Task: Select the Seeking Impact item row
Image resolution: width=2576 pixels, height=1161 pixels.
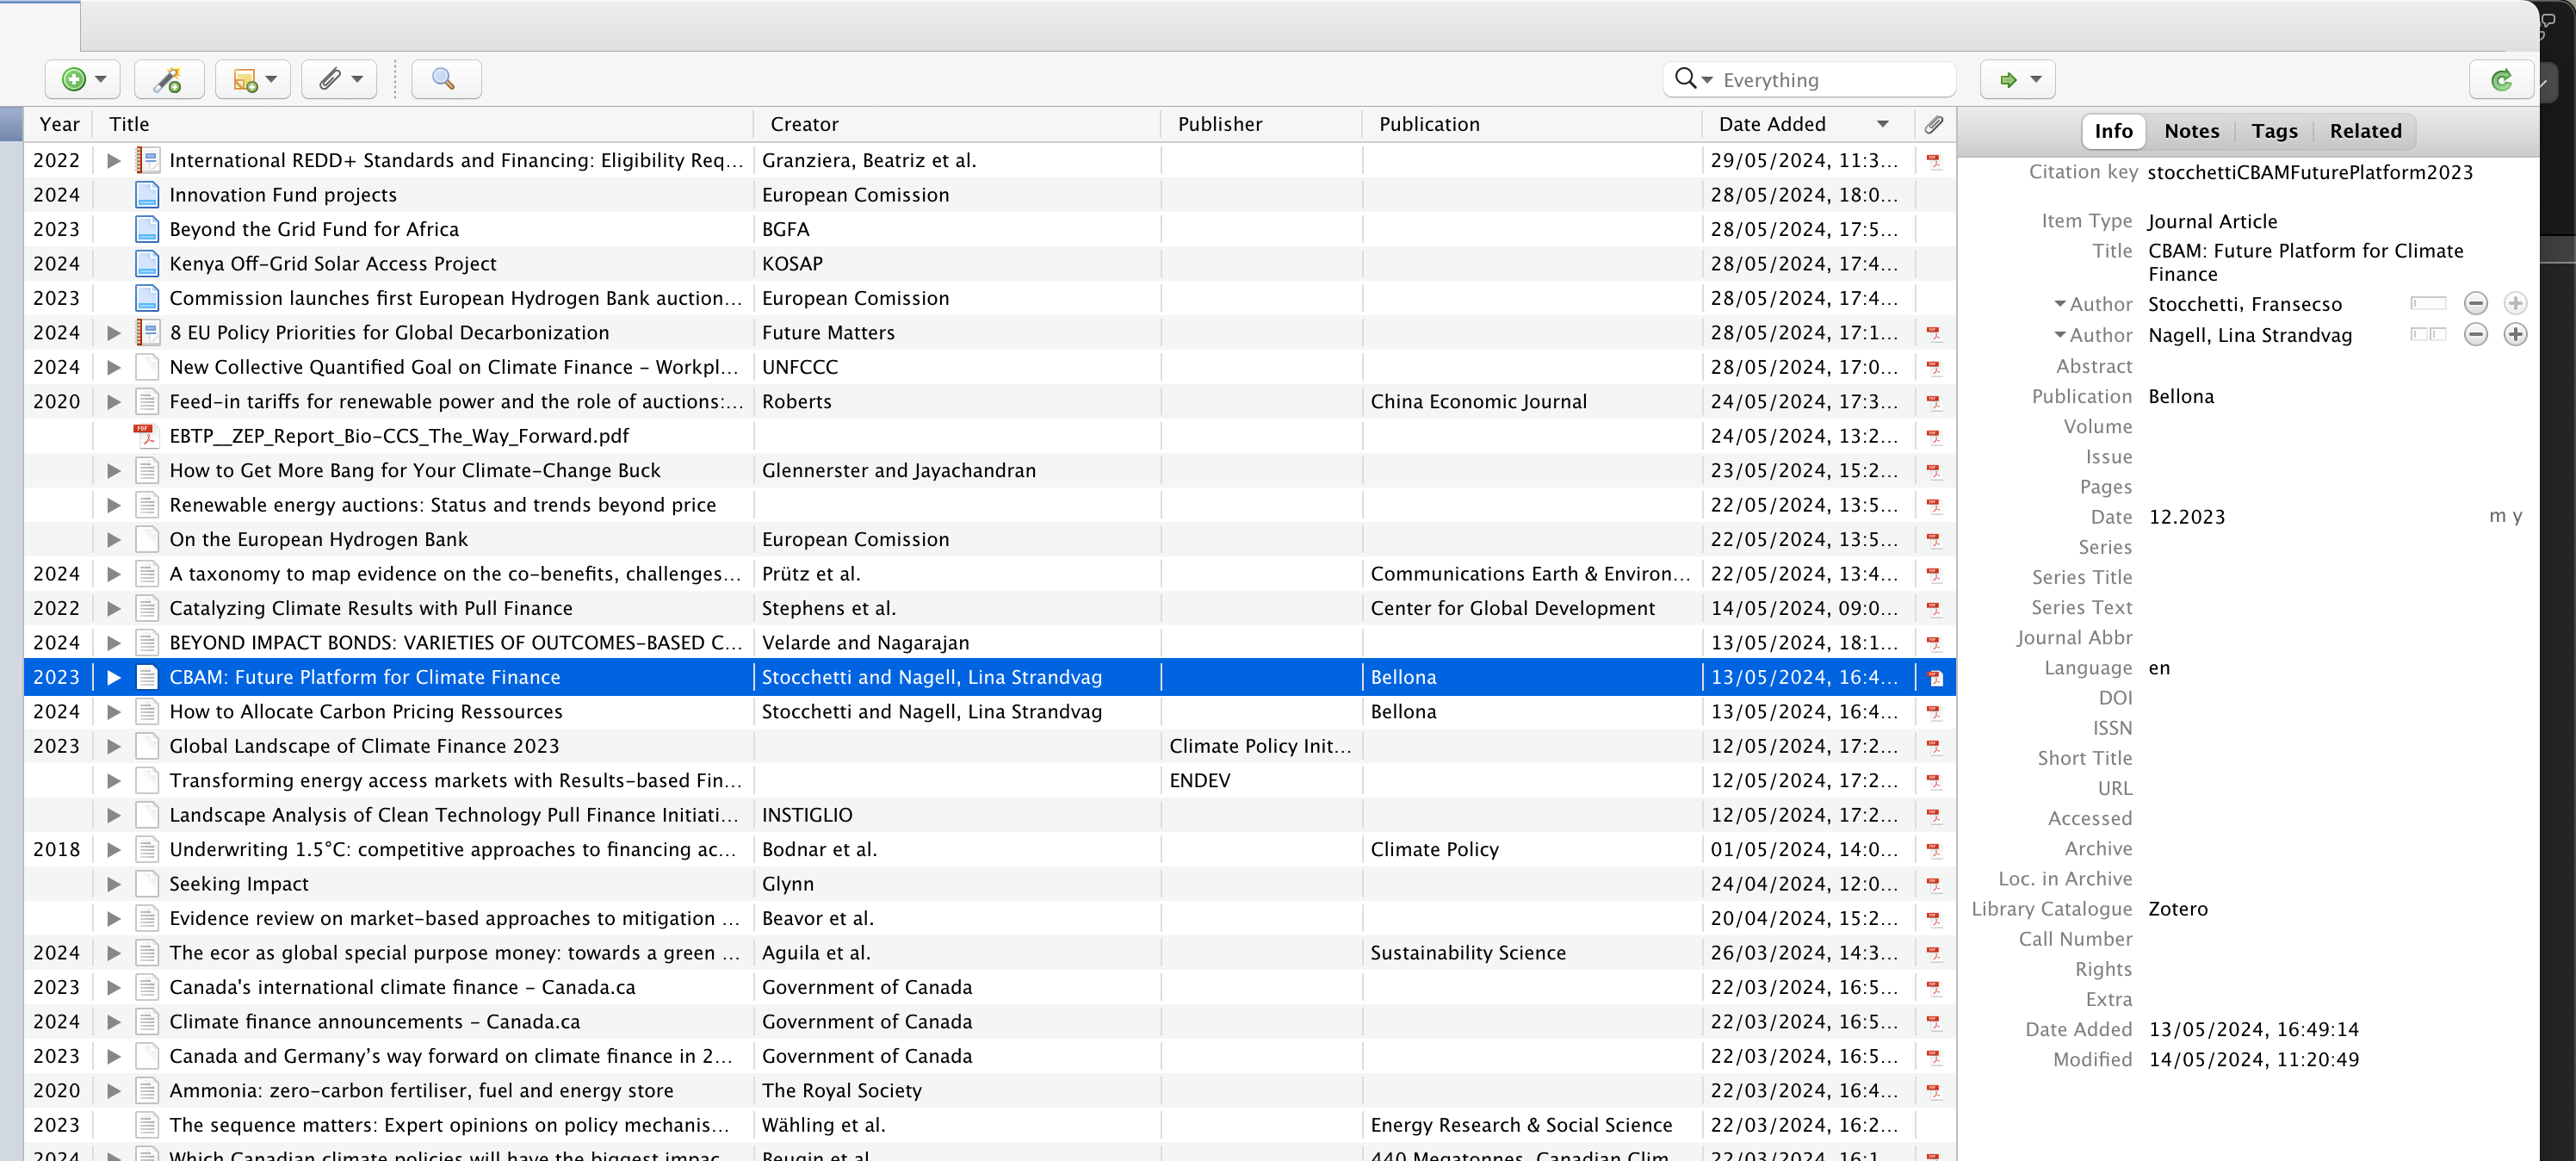Action: tap(989, 884)
